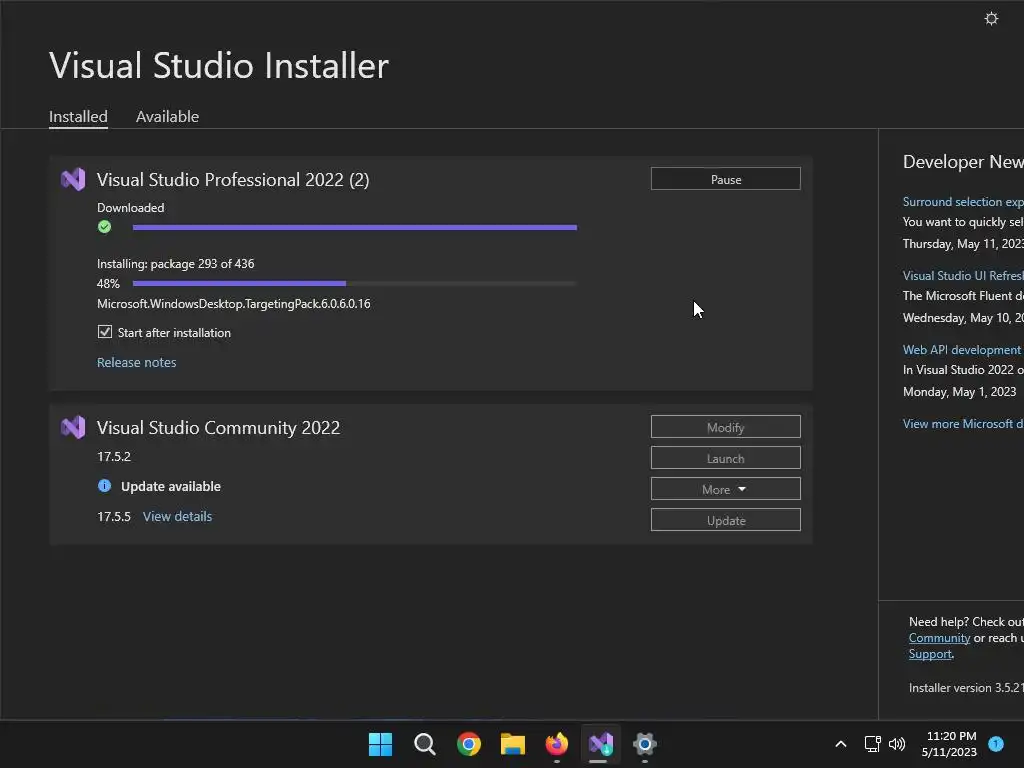Image resolution: width=1024 pixels, height=768 pixels.
Task: Click the 17.5.2 version number
Action: coord(114,456)
